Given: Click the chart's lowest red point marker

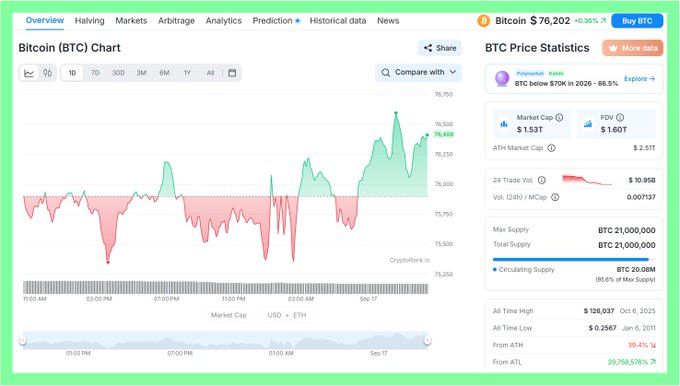Looking at the screenshot, I should (108, 262).
